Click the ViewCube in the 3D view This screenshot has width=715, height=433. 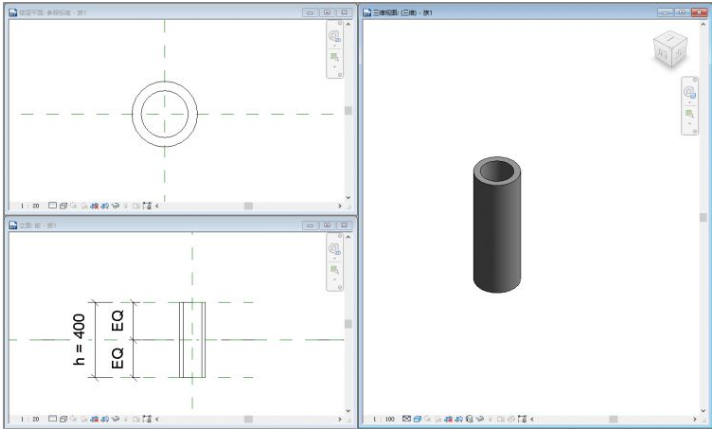tap(670, 48)
